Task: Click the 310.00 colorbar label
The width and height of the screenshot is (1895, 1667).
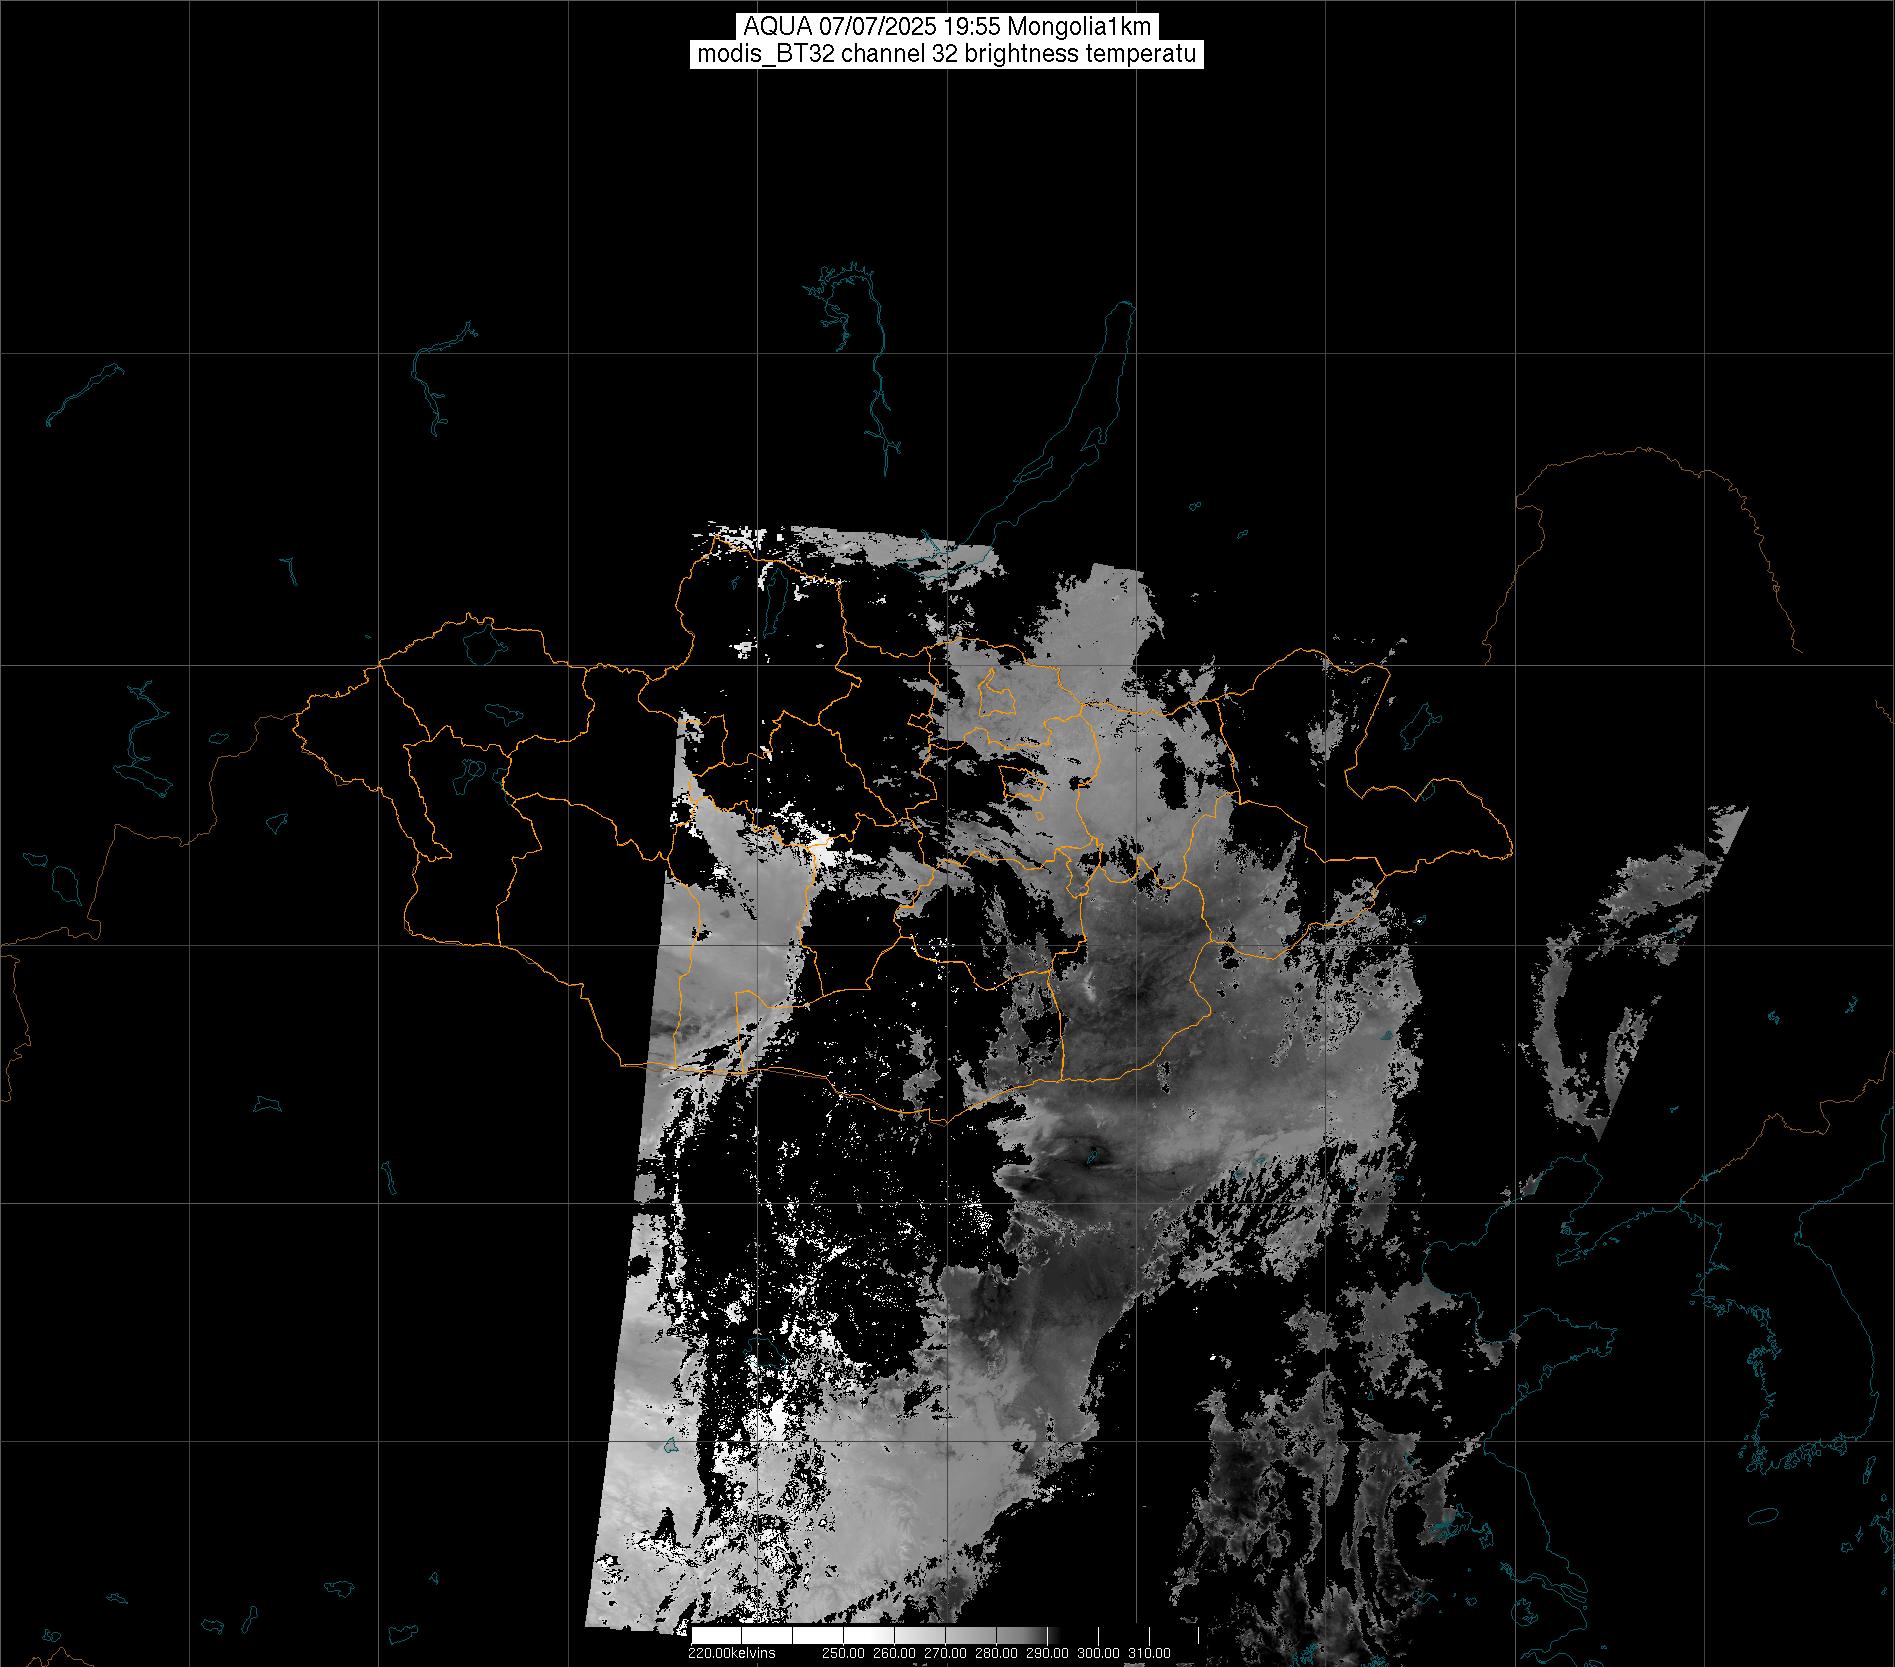Action: [1149, 1653]
